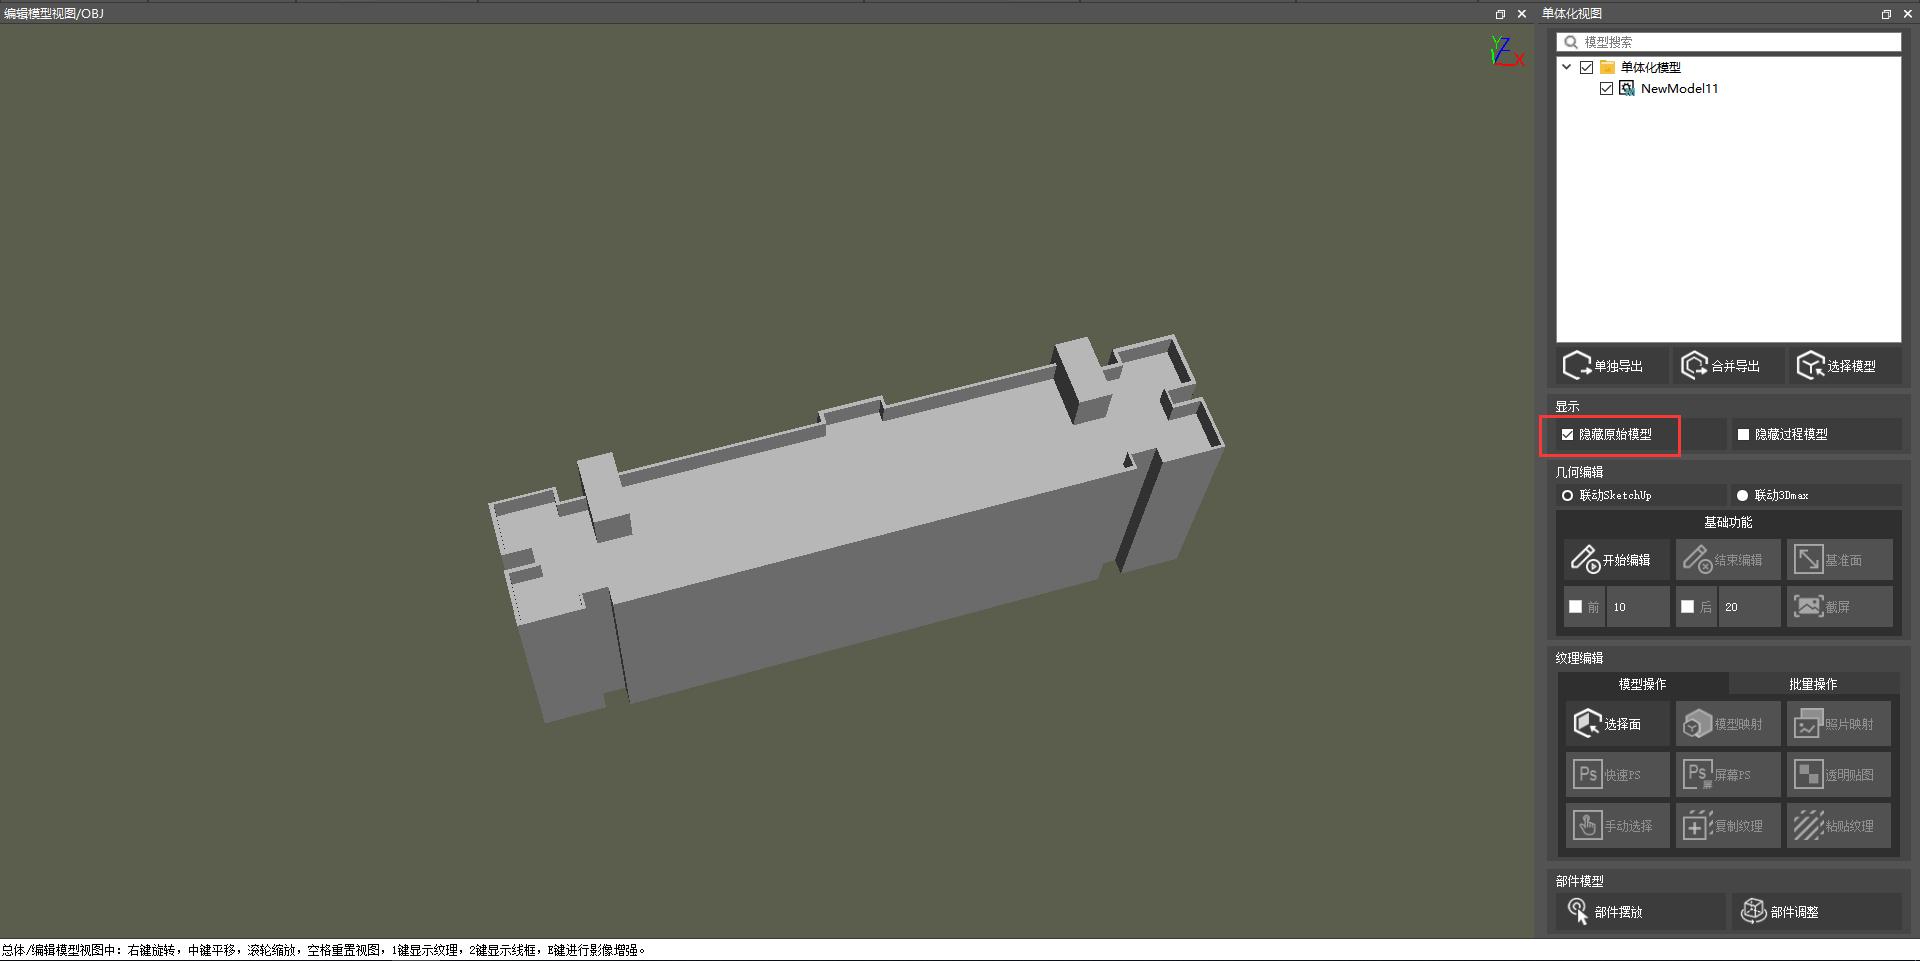Viewport: 1920px width, 961px height.
Task: Float the 单体化视图 panel
Action: [1886, 14]
